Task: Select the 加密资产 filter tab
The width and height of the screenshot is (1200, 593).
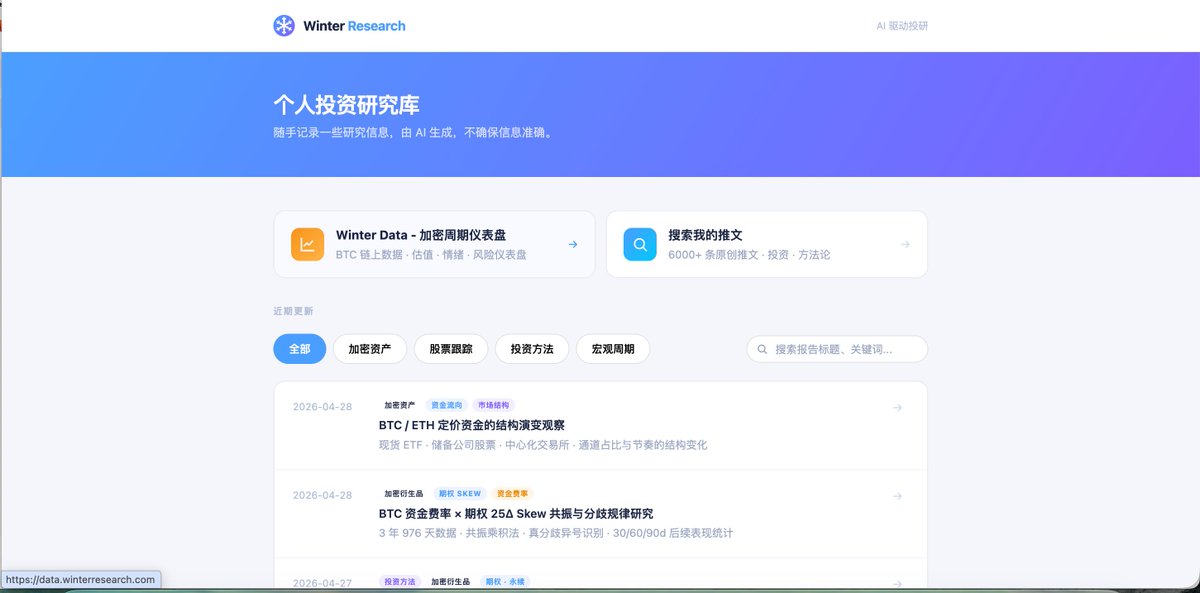Action: pyautogui.click(x=370, y=349)
